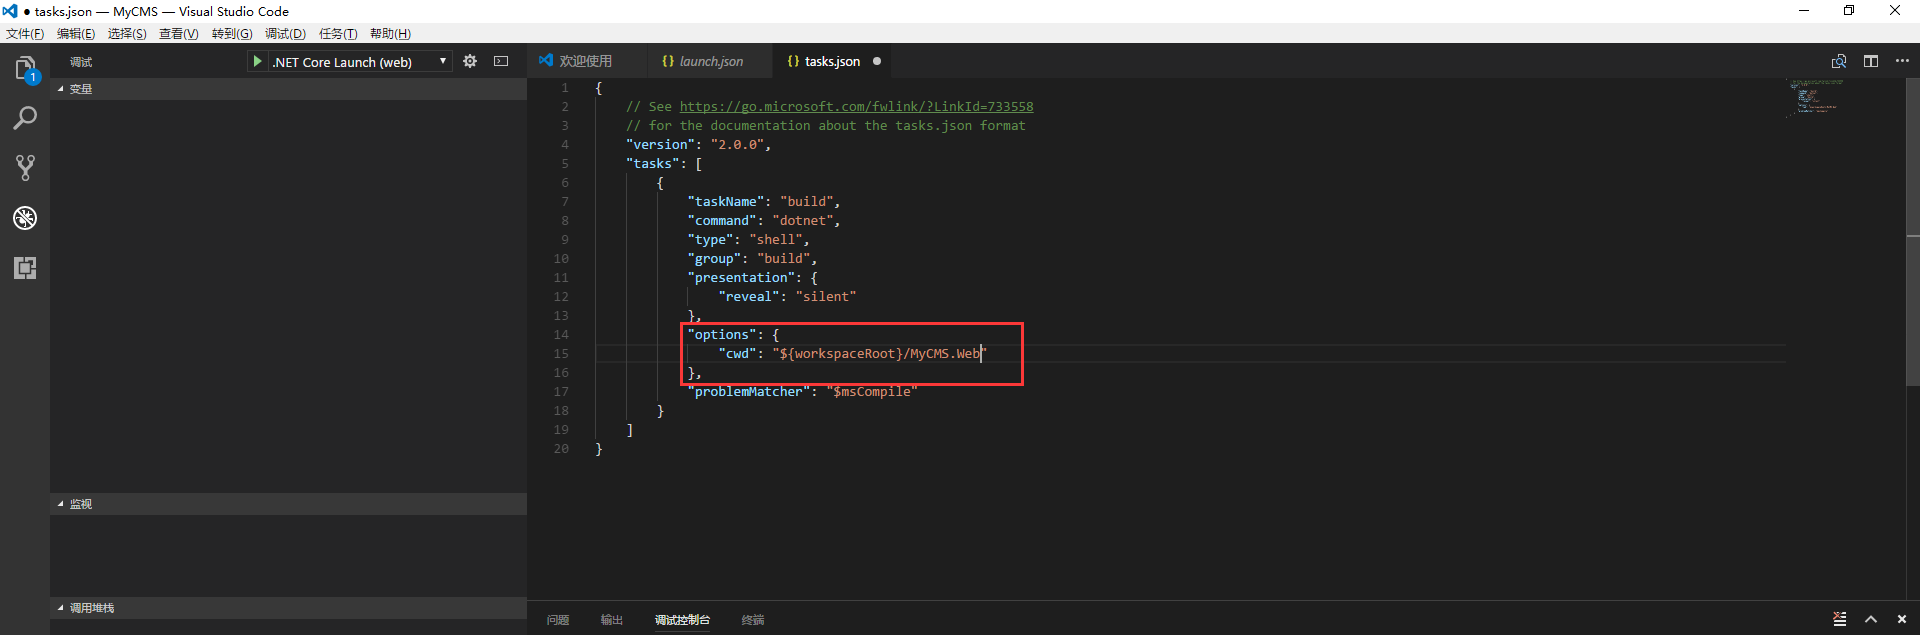Open the Search view in activity bar
The height and width of the screenshot is (635, 1920).
(x=25, y=118)
